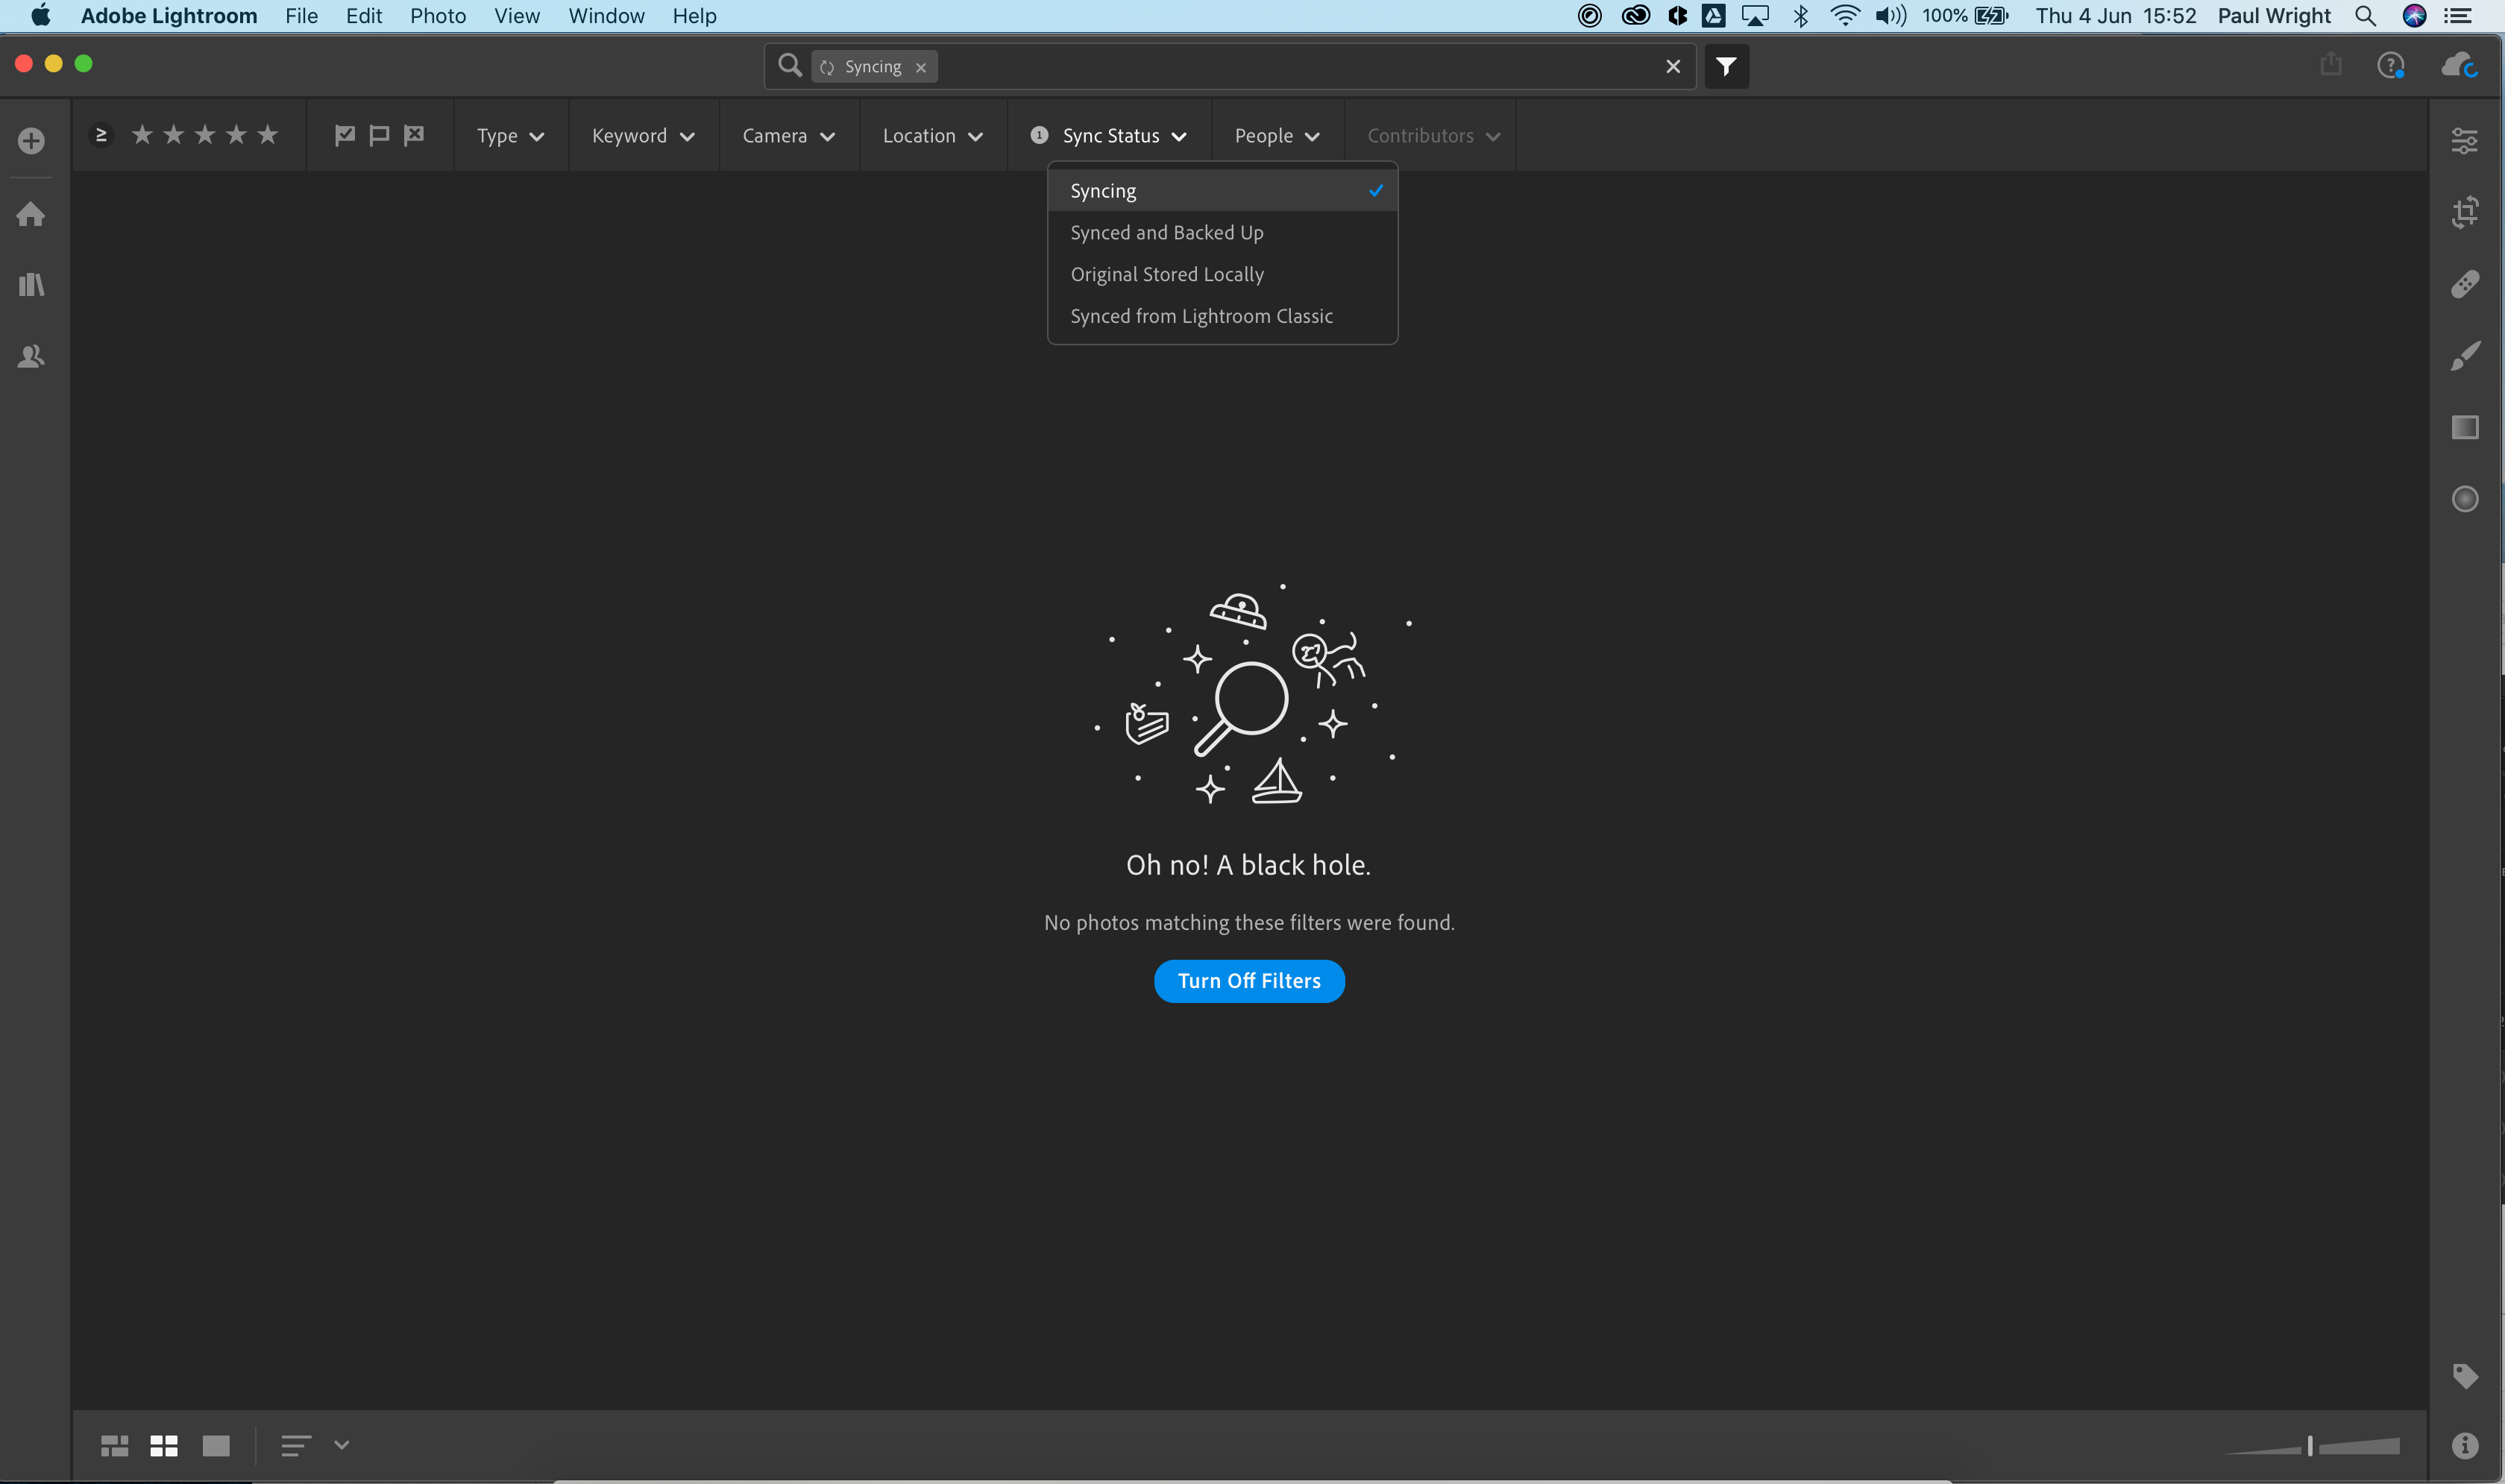
Task: Select the Brush tool on the right panel
Action: [x=2465, y=356]
